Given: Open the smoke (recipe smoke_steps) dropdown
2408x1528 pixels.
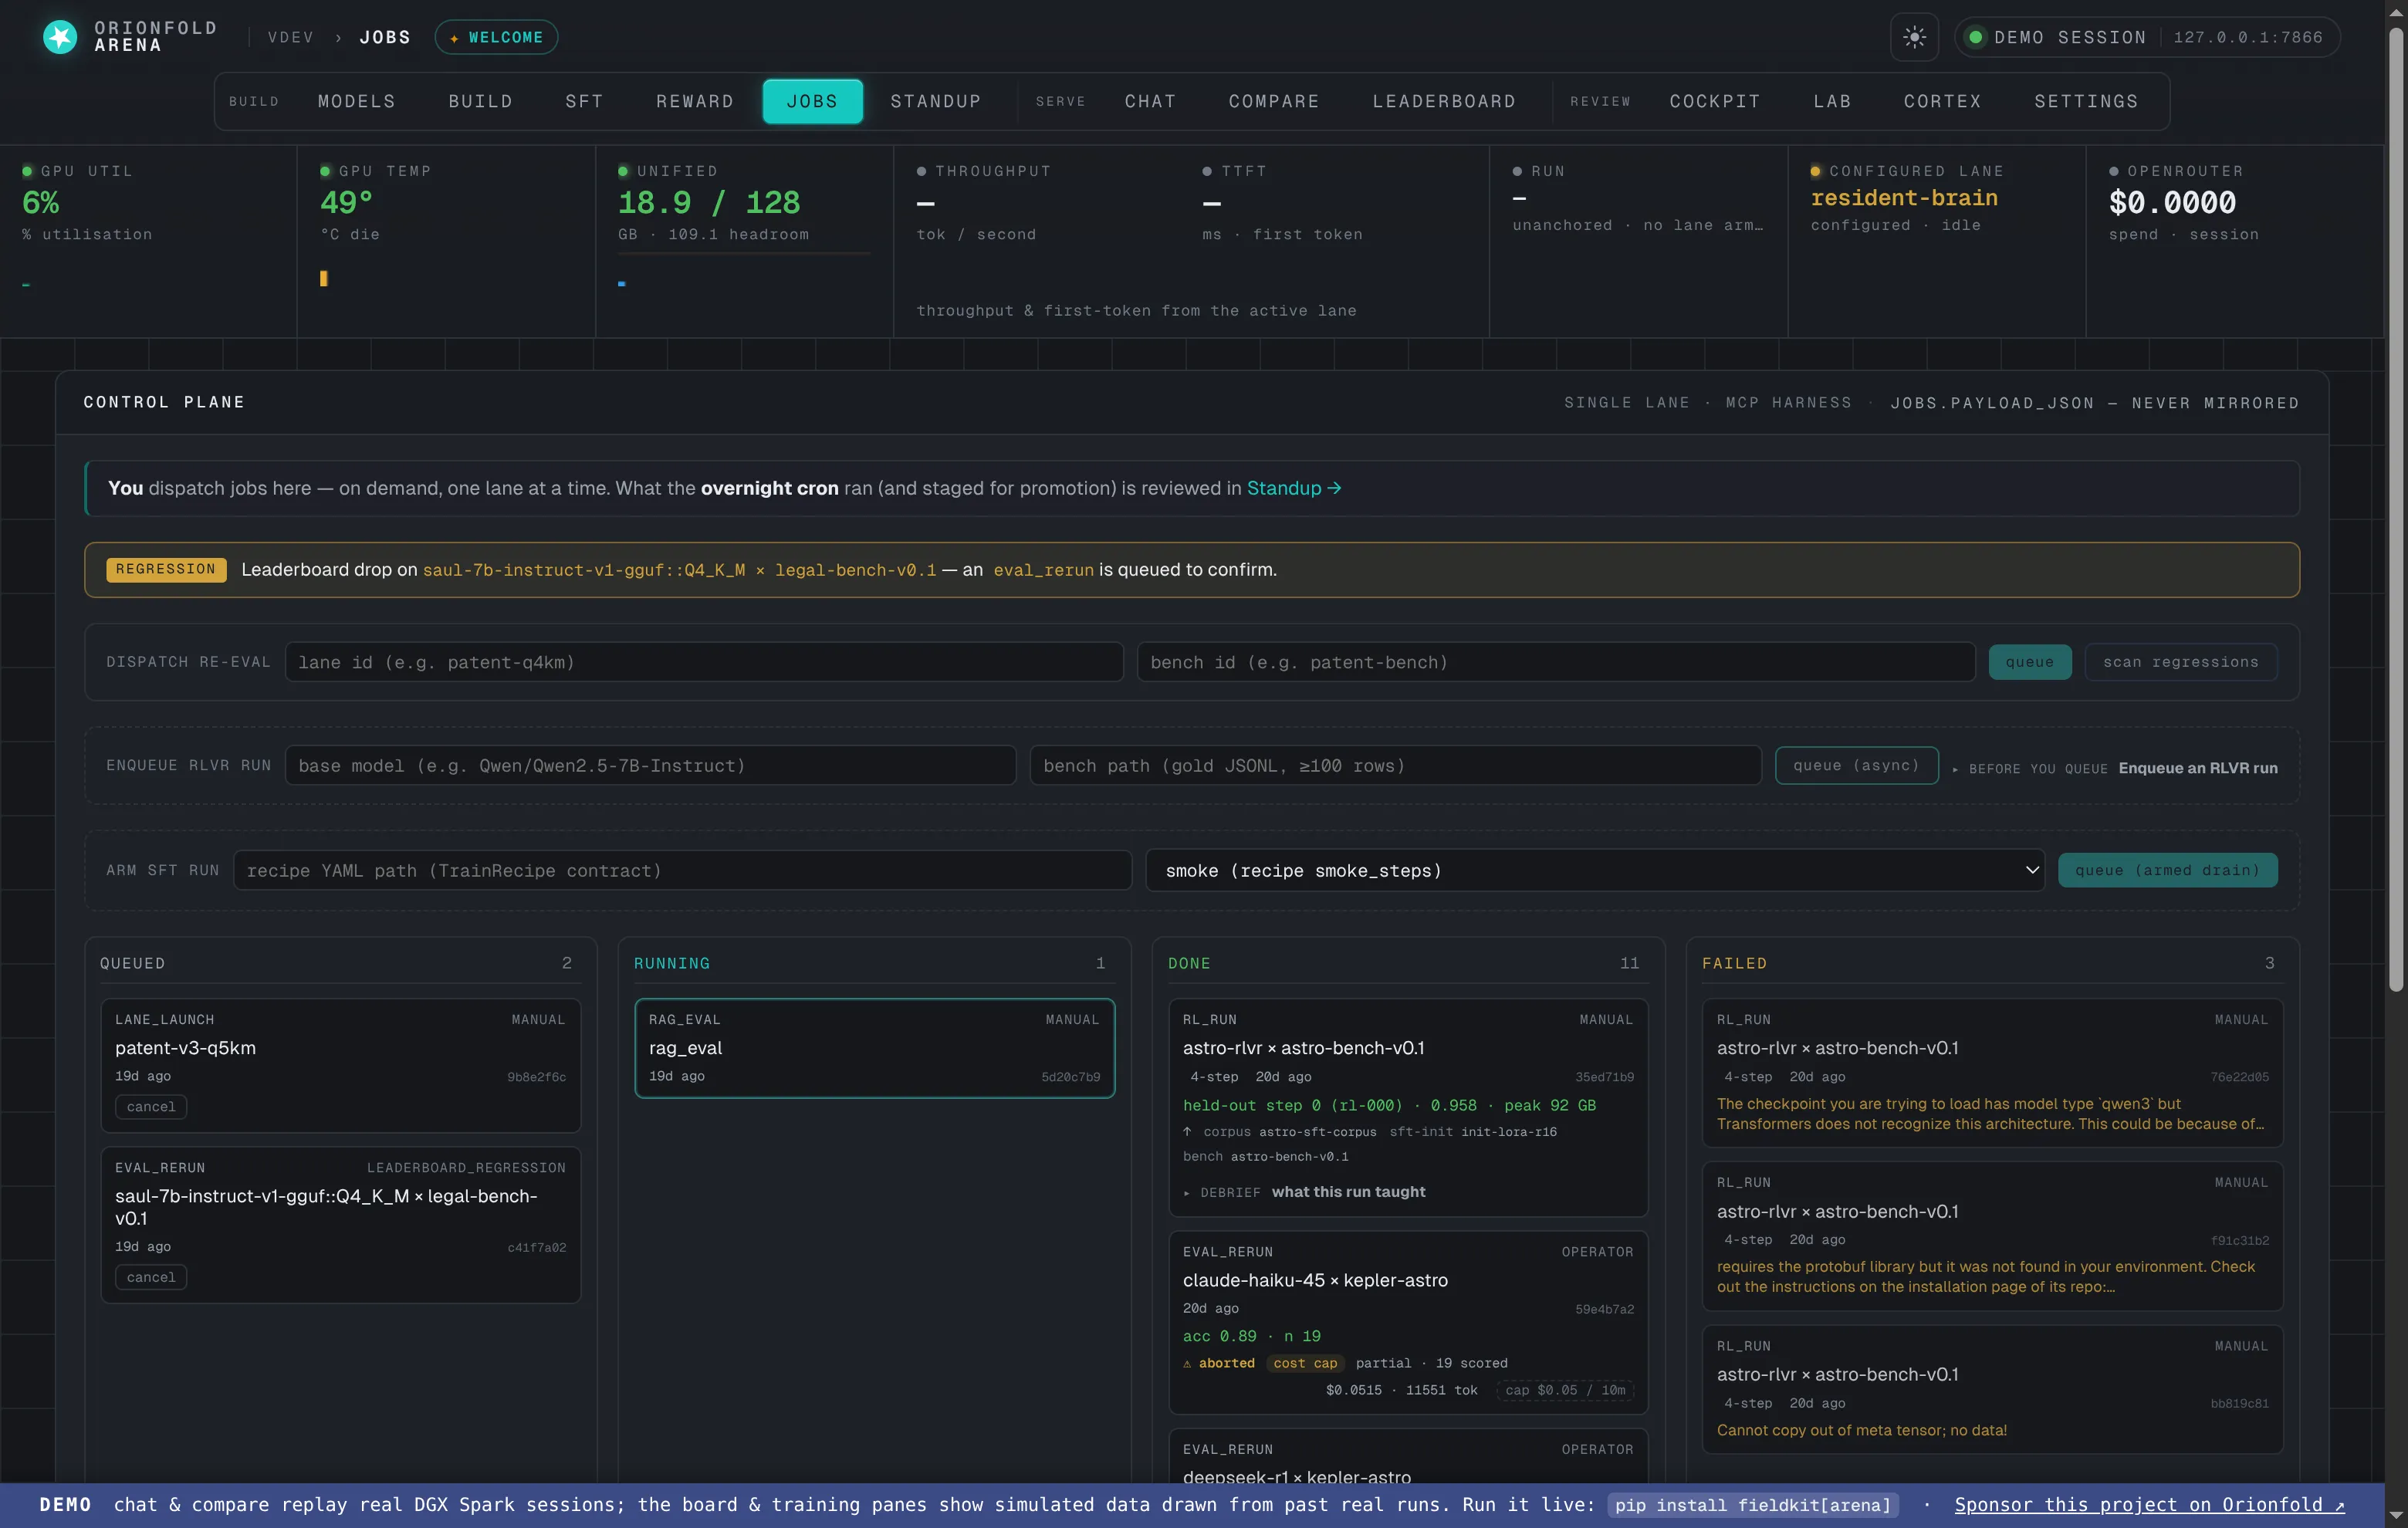Looking at the screenshot, I should 1594,870.
